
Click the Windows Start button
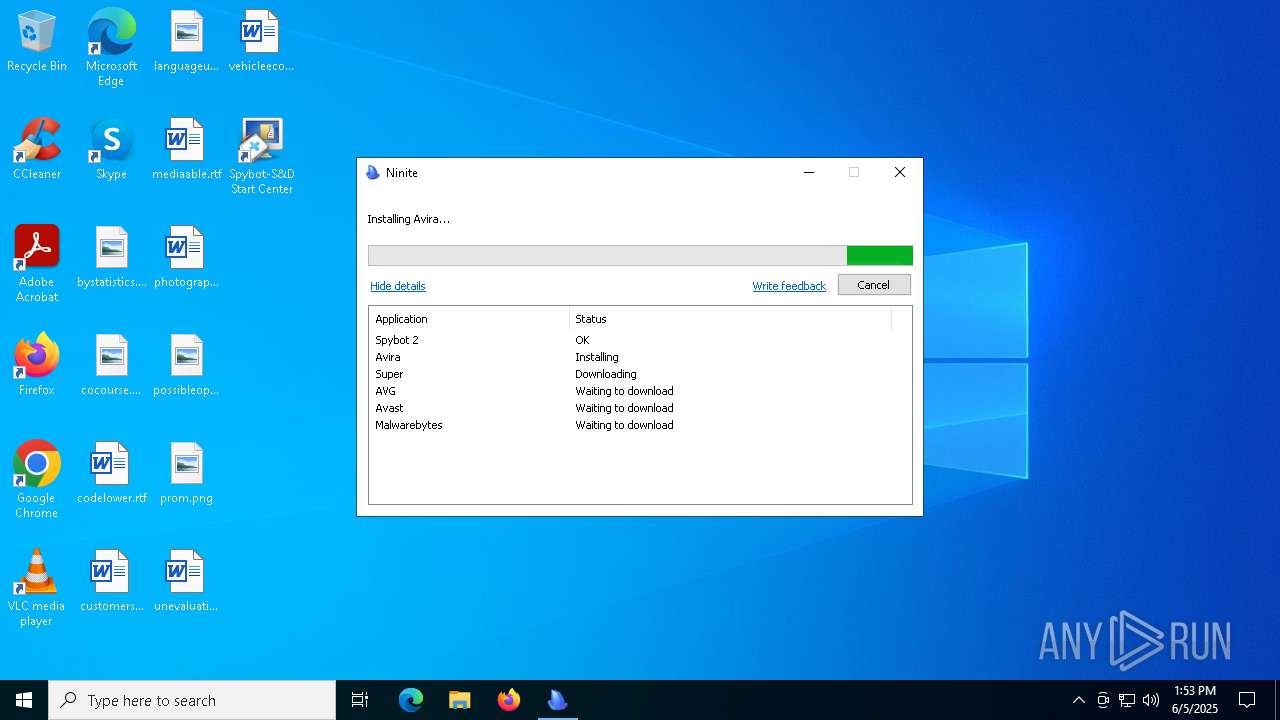pos(24,700)
